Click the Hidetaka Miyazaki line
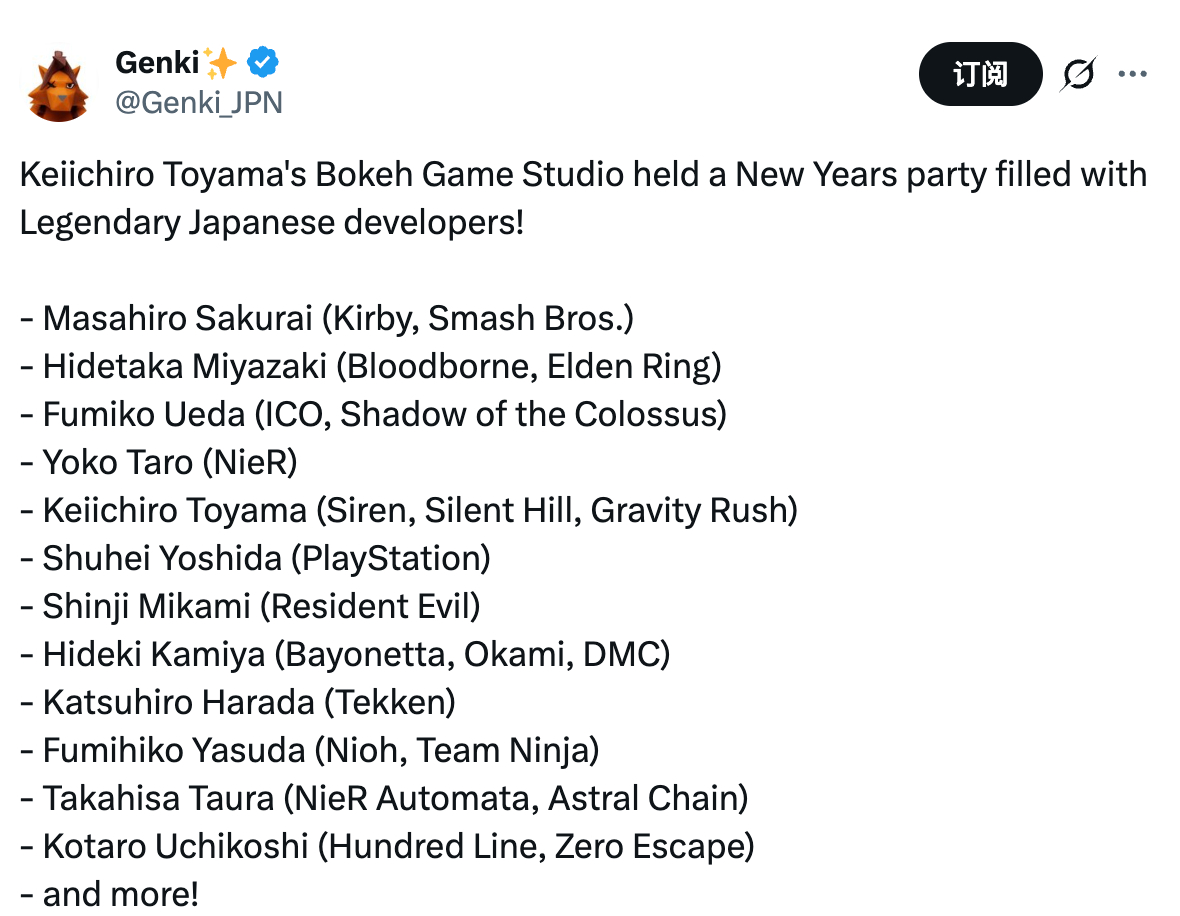This screenshot has height=916, width=1180. coord(370,366)
